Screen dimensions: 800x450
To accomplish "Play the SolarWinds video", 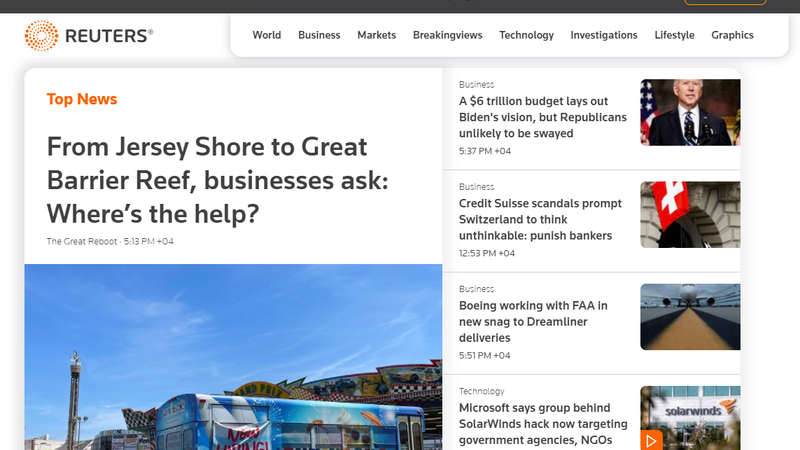I will point(652,439).
